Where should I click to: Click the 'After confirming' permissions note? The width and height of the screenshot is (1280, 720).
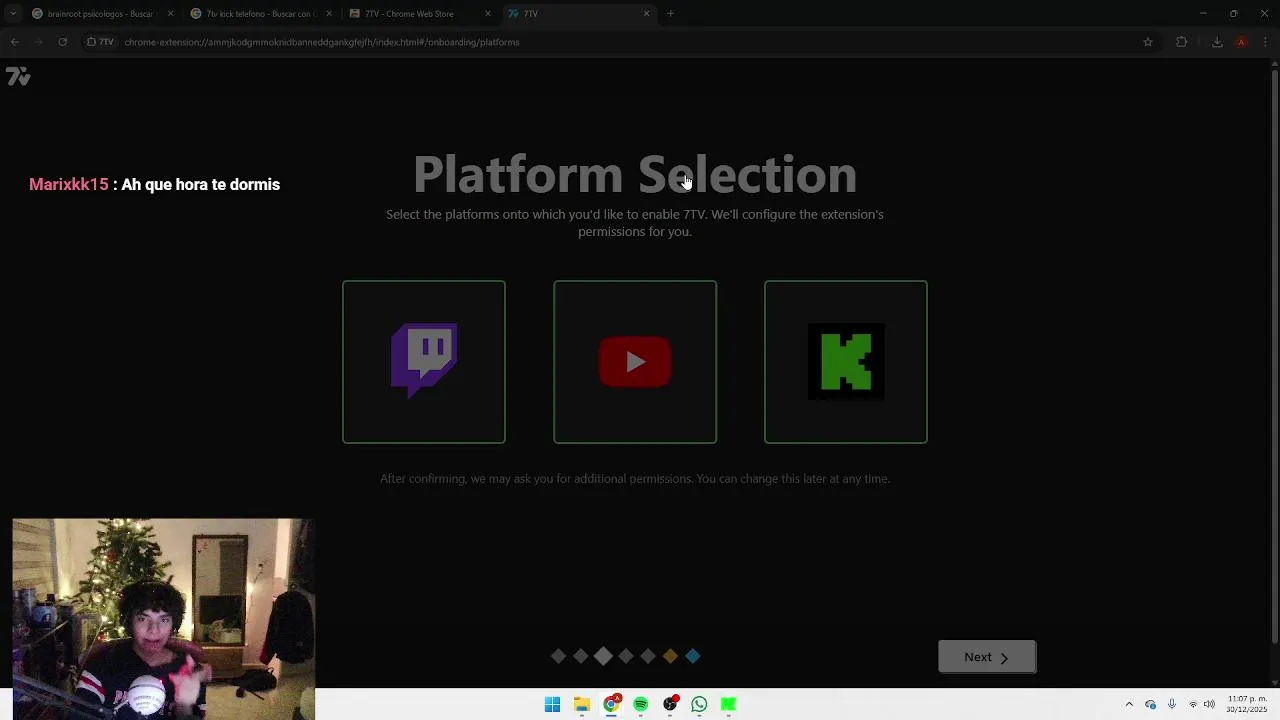635,478
